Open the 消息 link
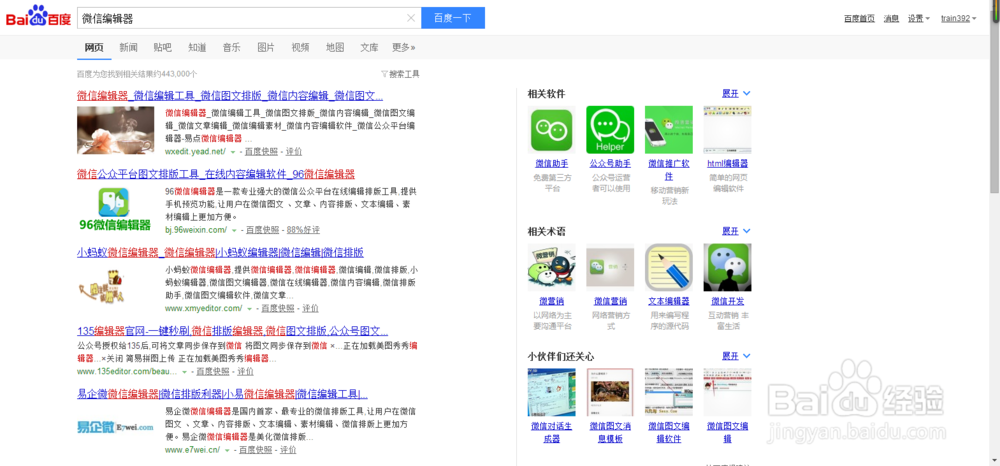This screenshot has width=1000, height=466. (891, 18)
